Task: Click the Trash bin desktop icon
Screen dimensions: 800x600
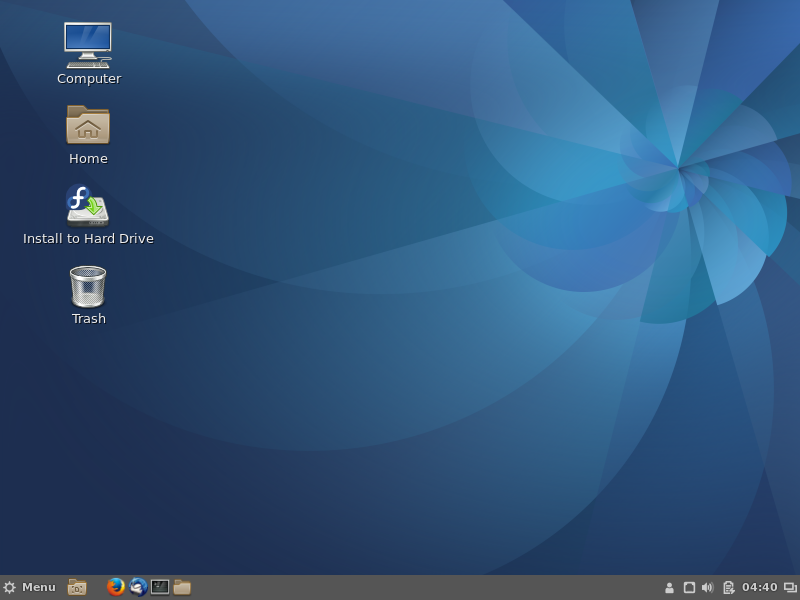Action: (x=88, y=286)
